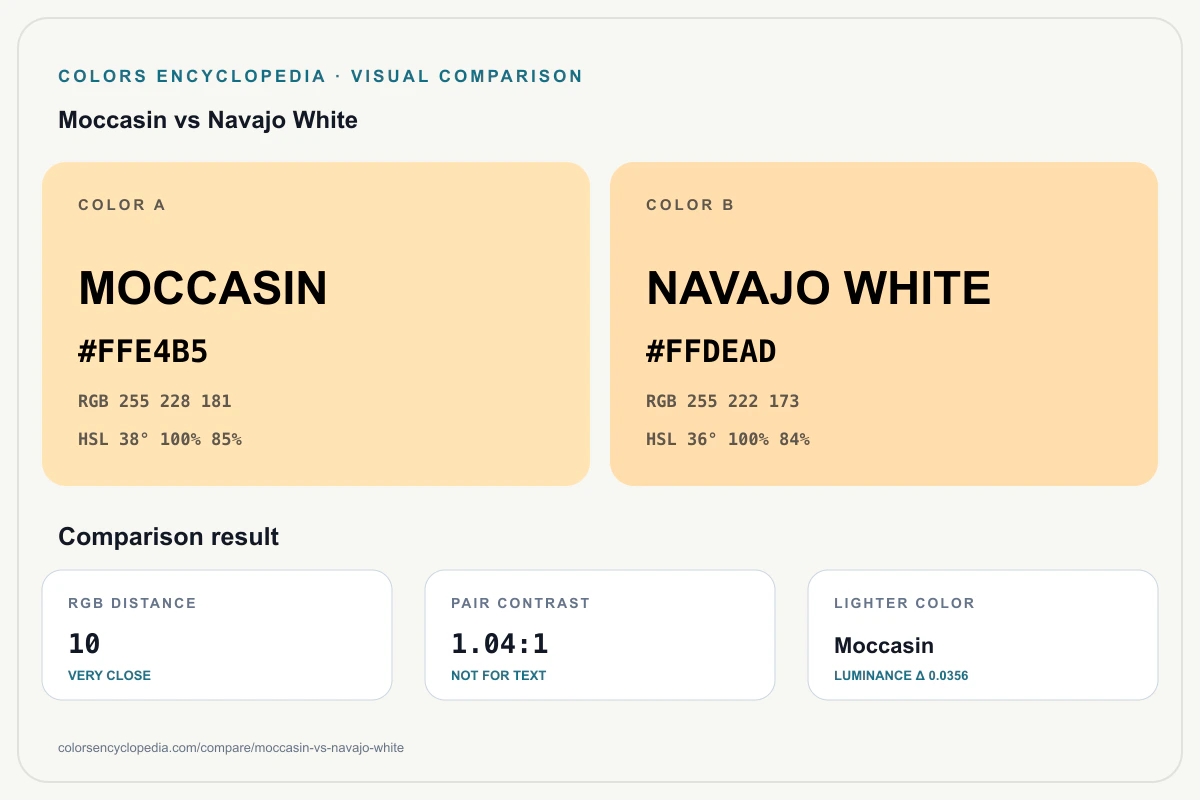Click the Moccasin vs Navajo White title
The width and height of the screenshot is (1200, 800).
point(208,120)
